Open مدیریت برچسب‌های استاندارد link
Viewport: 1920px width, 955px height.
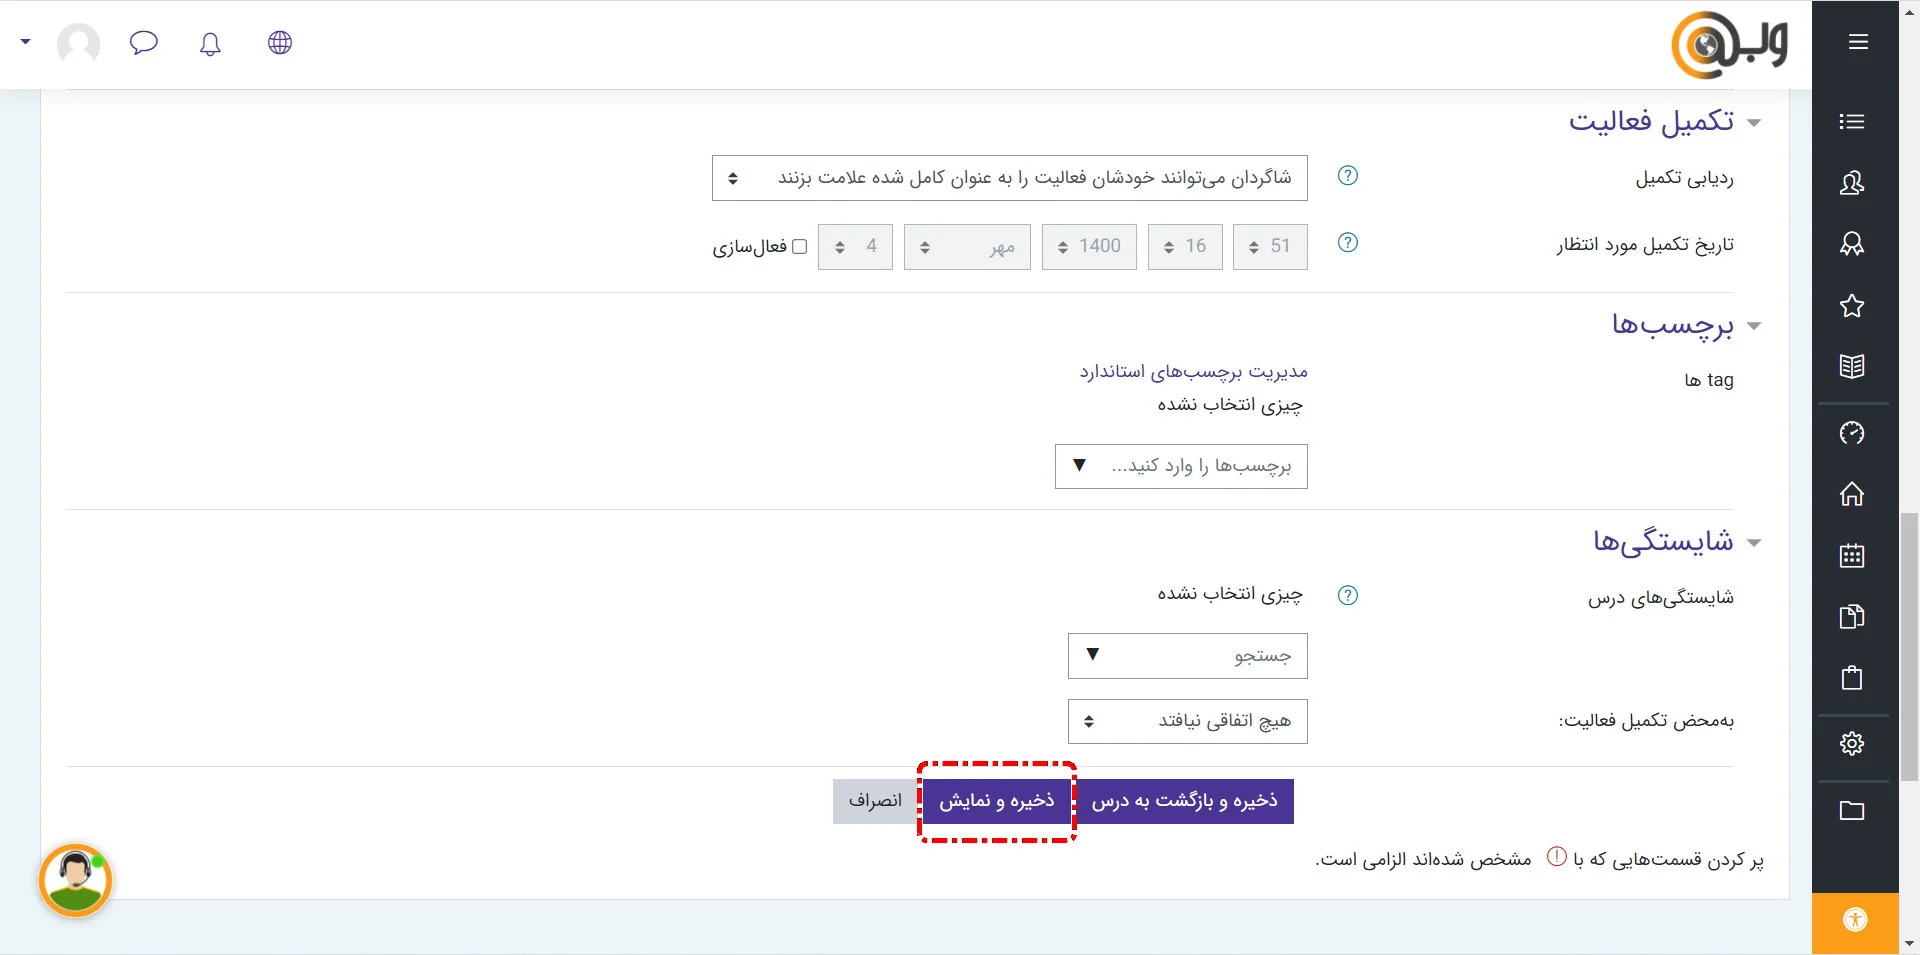pos(1193,372)
